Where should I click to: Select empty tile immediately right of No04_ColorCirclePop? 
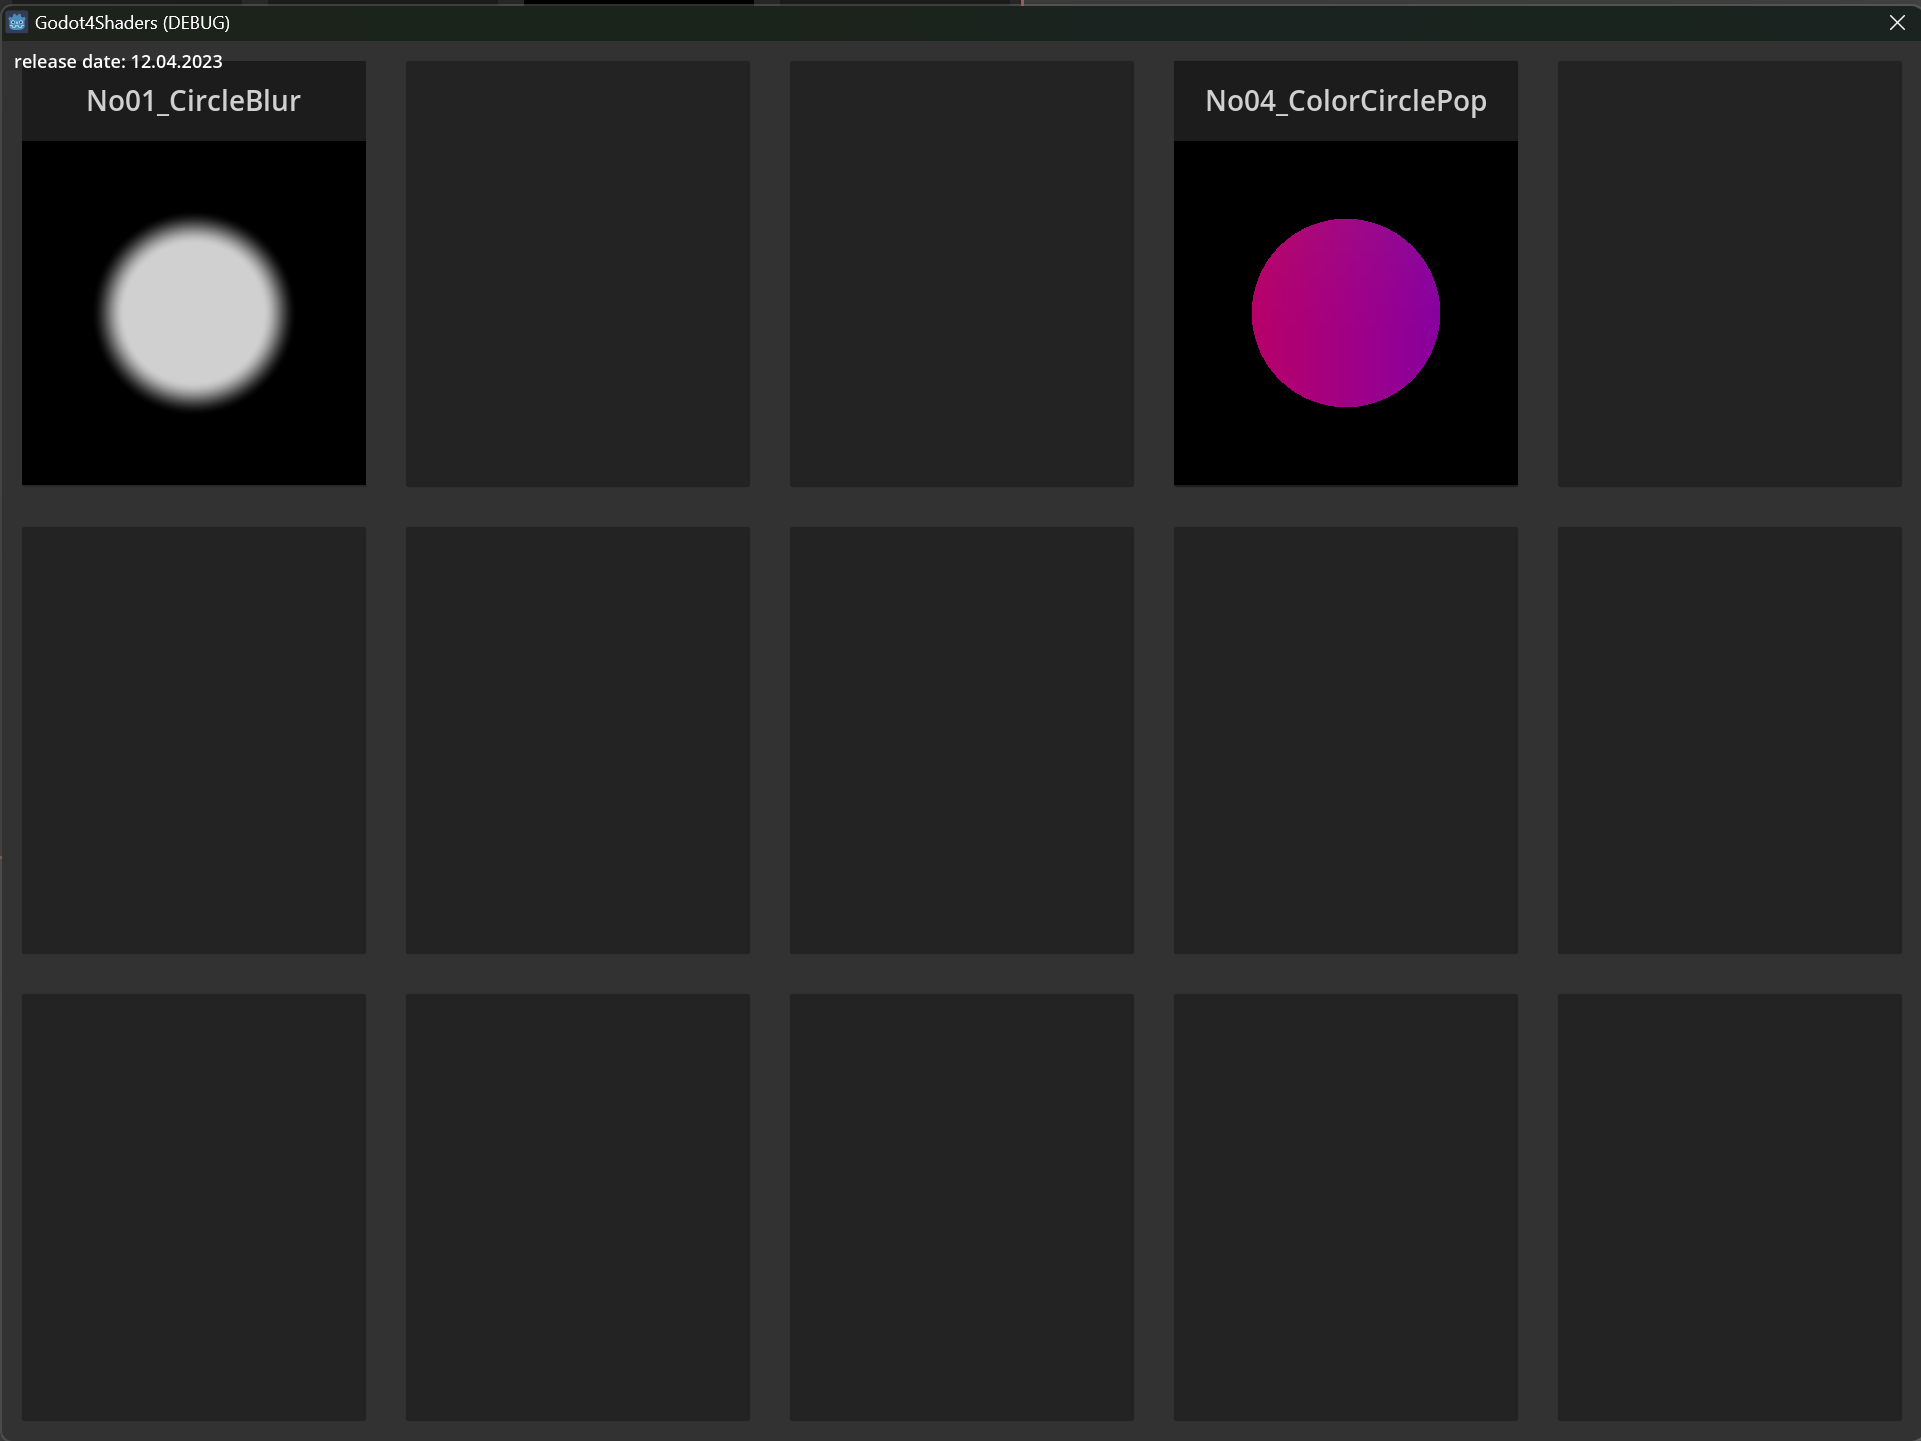(x=1729, y=273)
